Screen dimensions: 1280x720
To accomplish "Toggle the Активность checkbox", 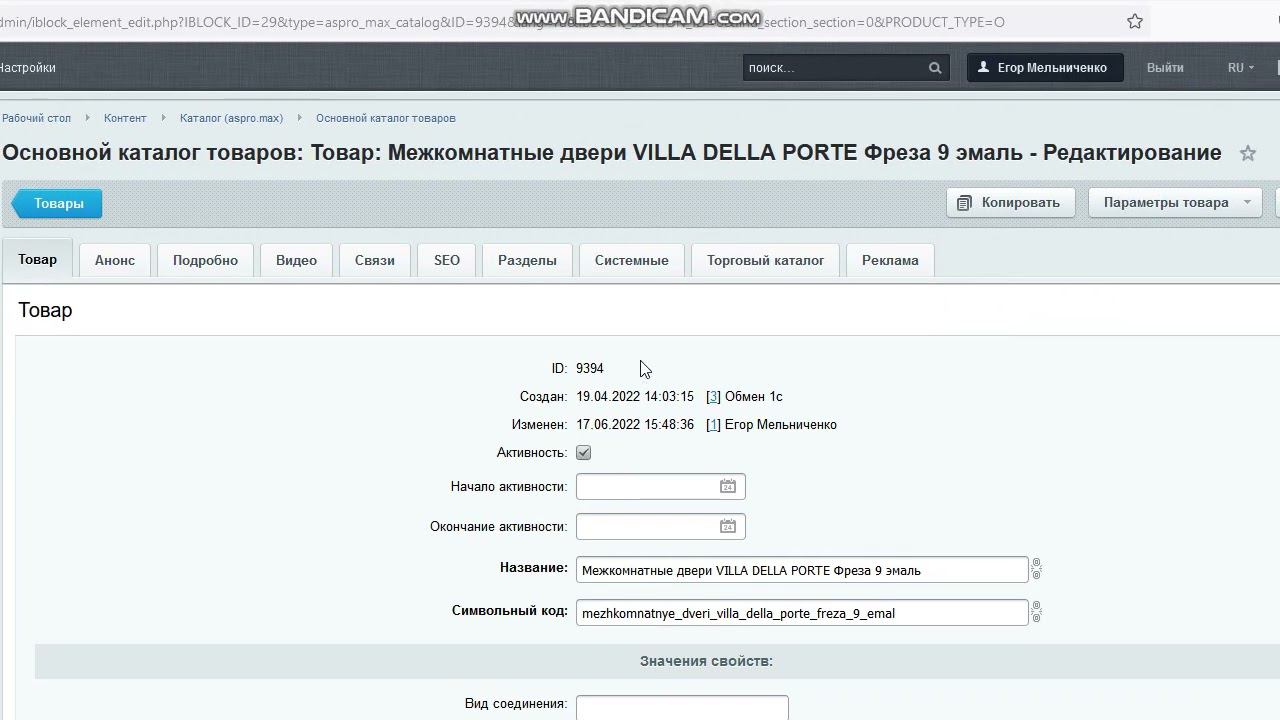I will tap(584, 453).
